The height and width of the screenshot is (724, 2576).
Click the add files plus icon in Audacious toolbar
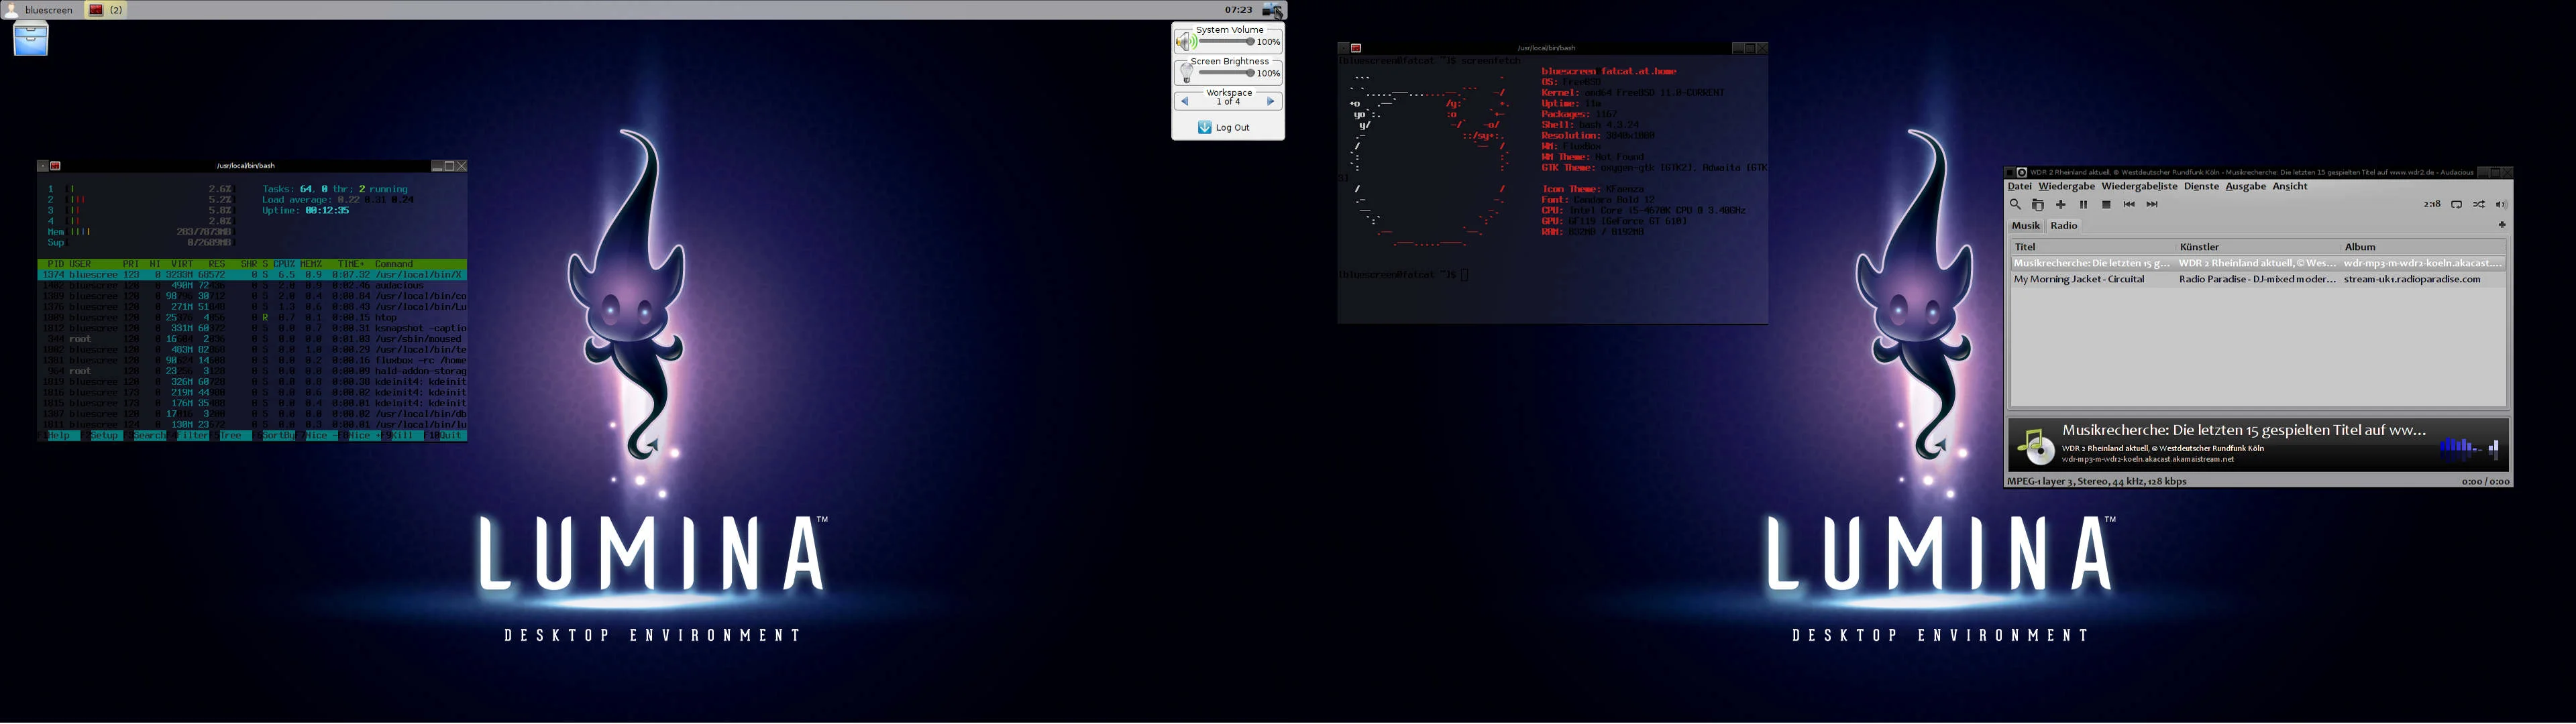tap(2061, 205)
